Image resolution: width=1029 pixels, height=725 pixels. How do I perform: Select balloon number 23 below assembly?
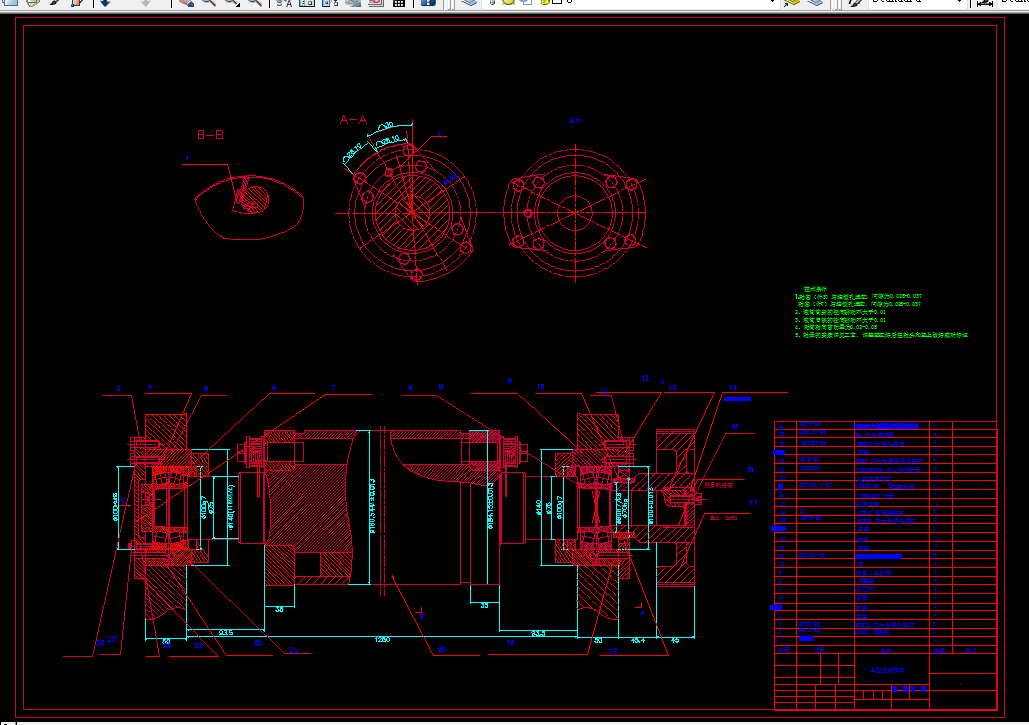198,646
